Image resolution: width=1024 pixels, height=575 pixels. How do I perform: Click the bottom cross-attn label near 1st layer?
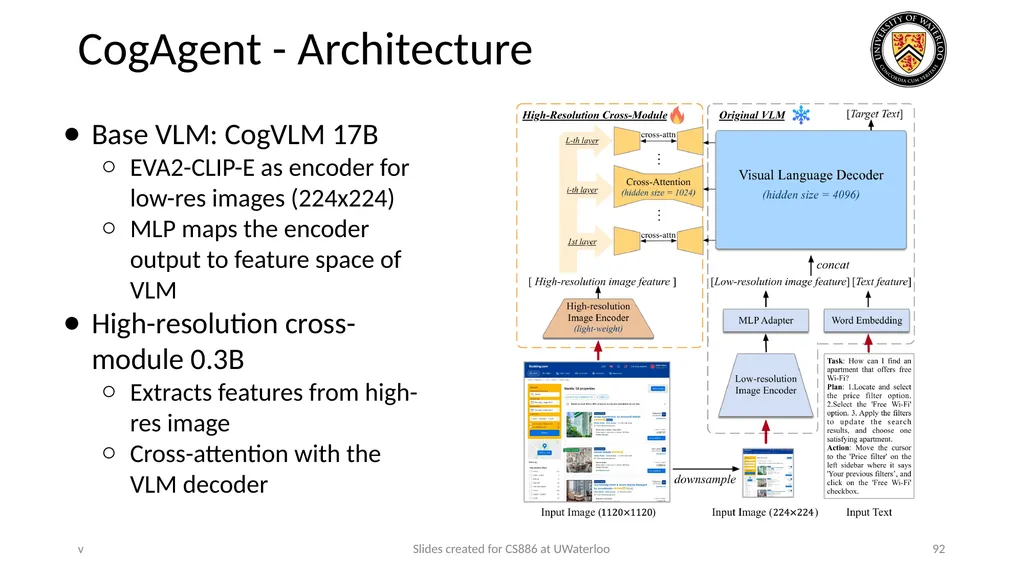(x=658, y=235)
